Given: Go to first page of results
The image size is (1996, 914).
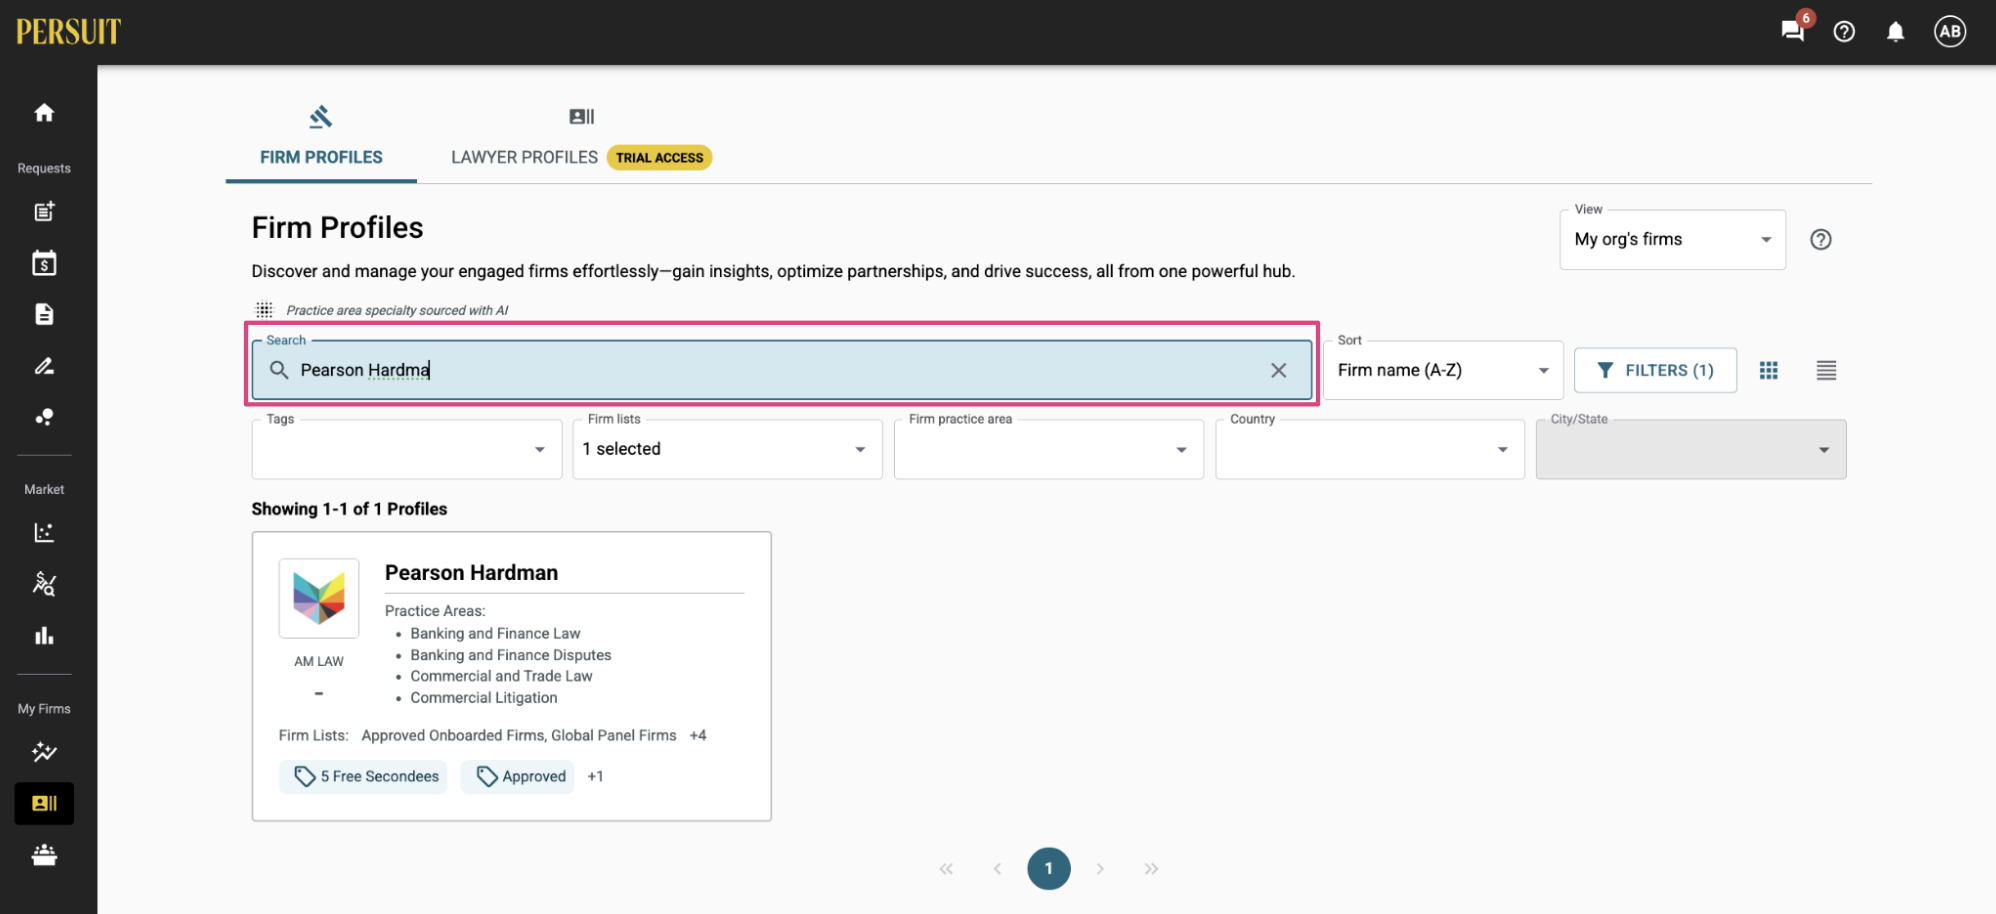Looking at the screenshot, I should point(946,869).
